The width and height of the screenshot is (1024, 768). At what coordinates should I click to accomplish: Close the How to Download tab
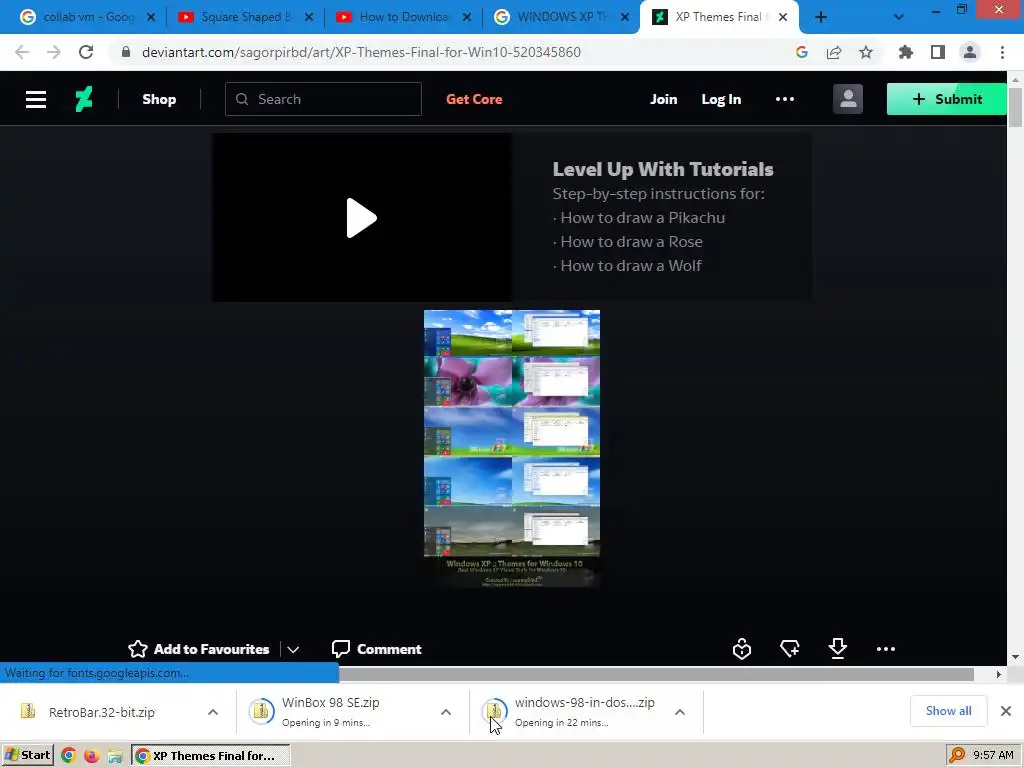[467, 17]
